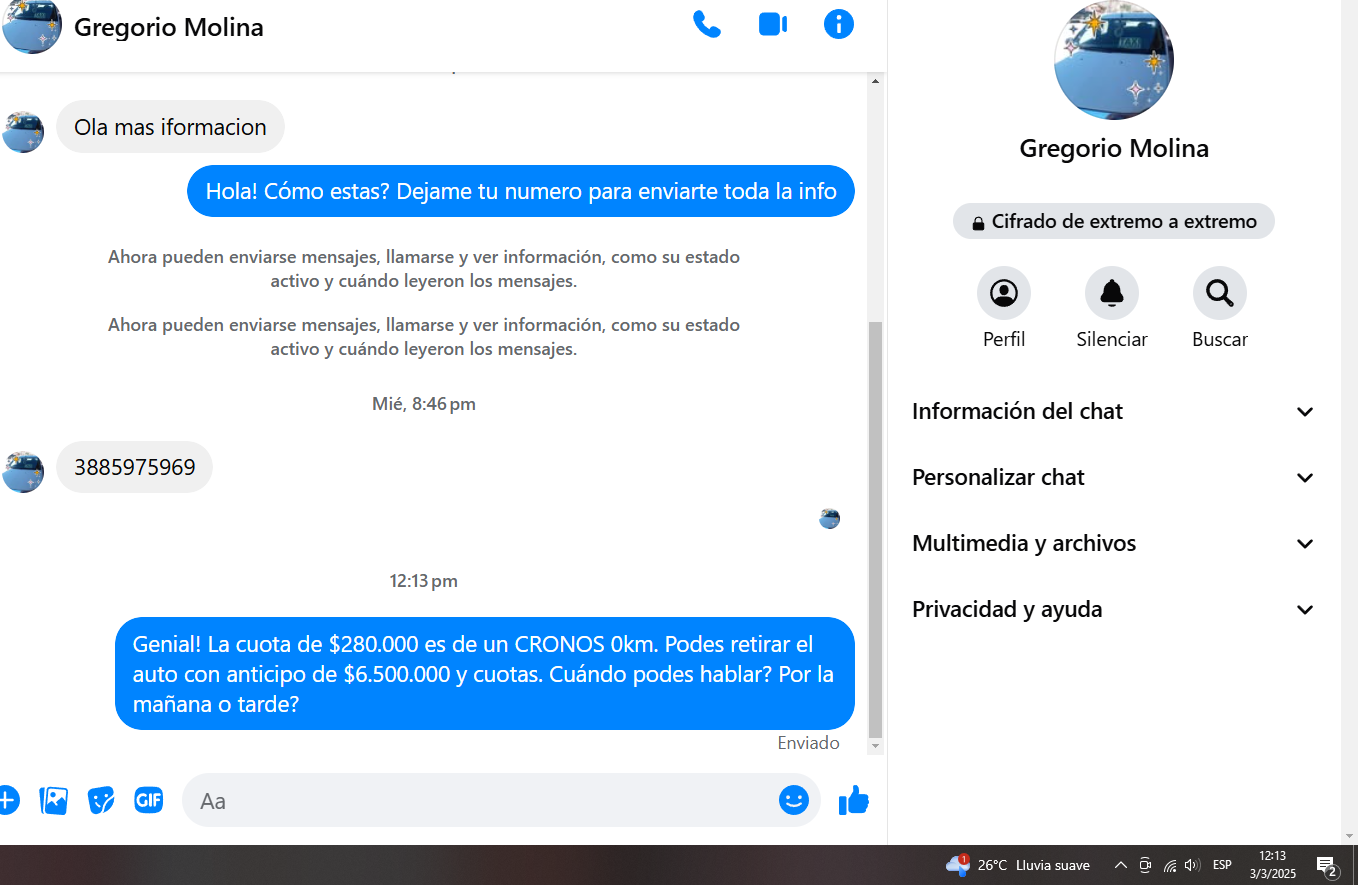This screenshot has width=1358, height=885.
Task: Click the Cifrado de extremo a extremo badge
Action: (x=1113, y=222)
